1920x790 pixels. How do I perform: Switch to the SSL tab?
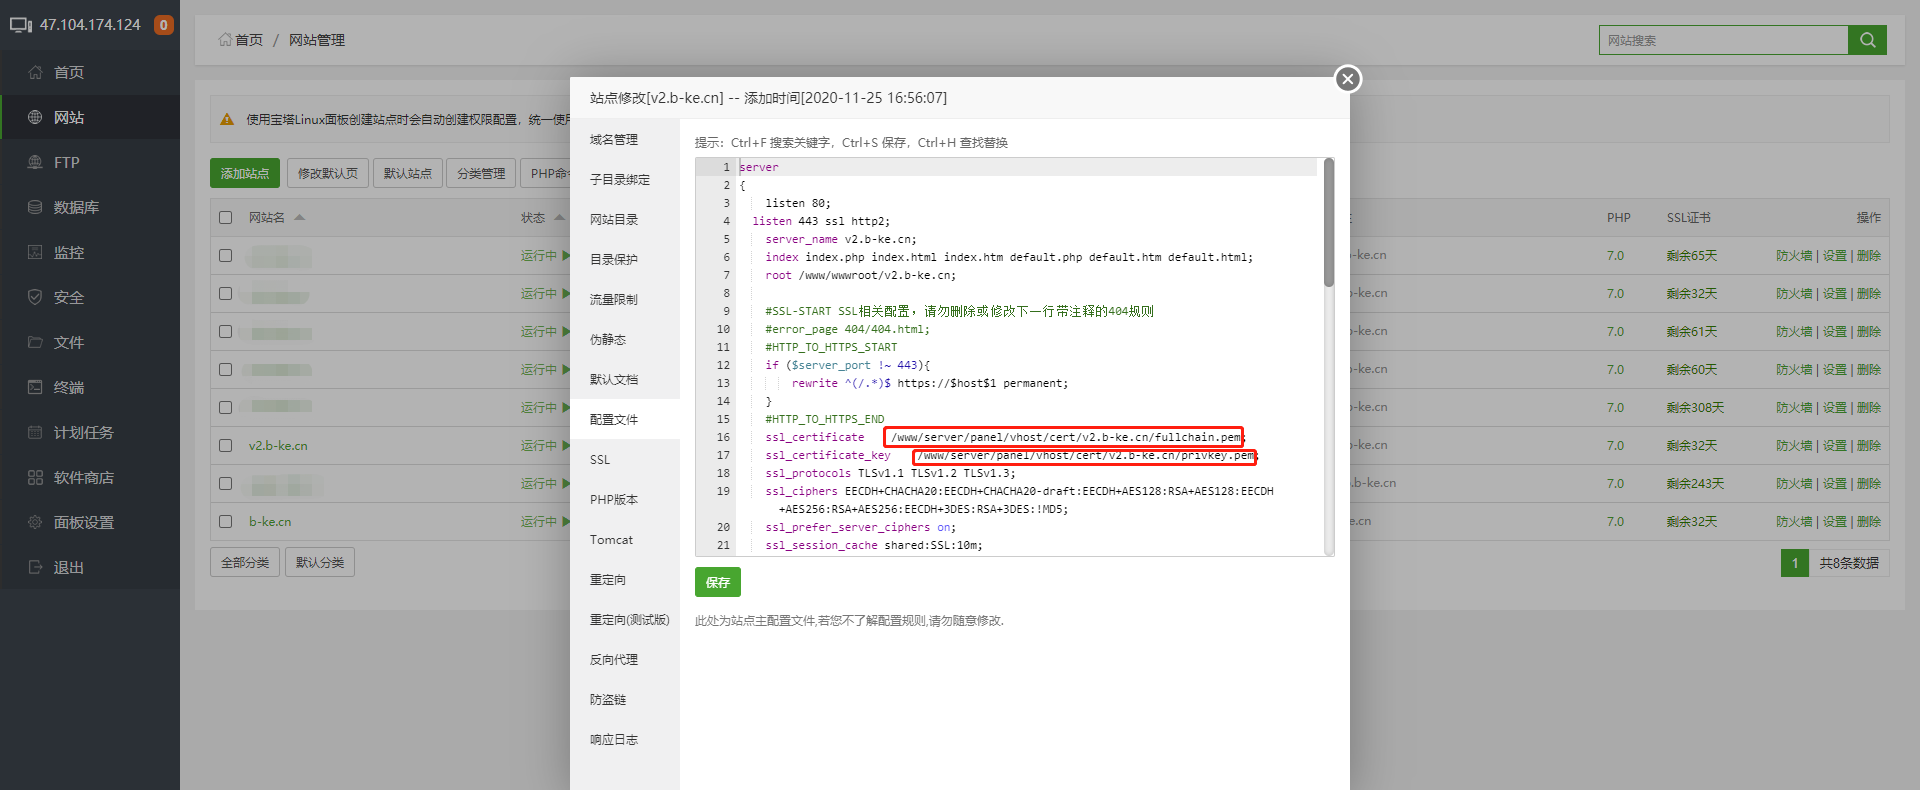(600, 460)
